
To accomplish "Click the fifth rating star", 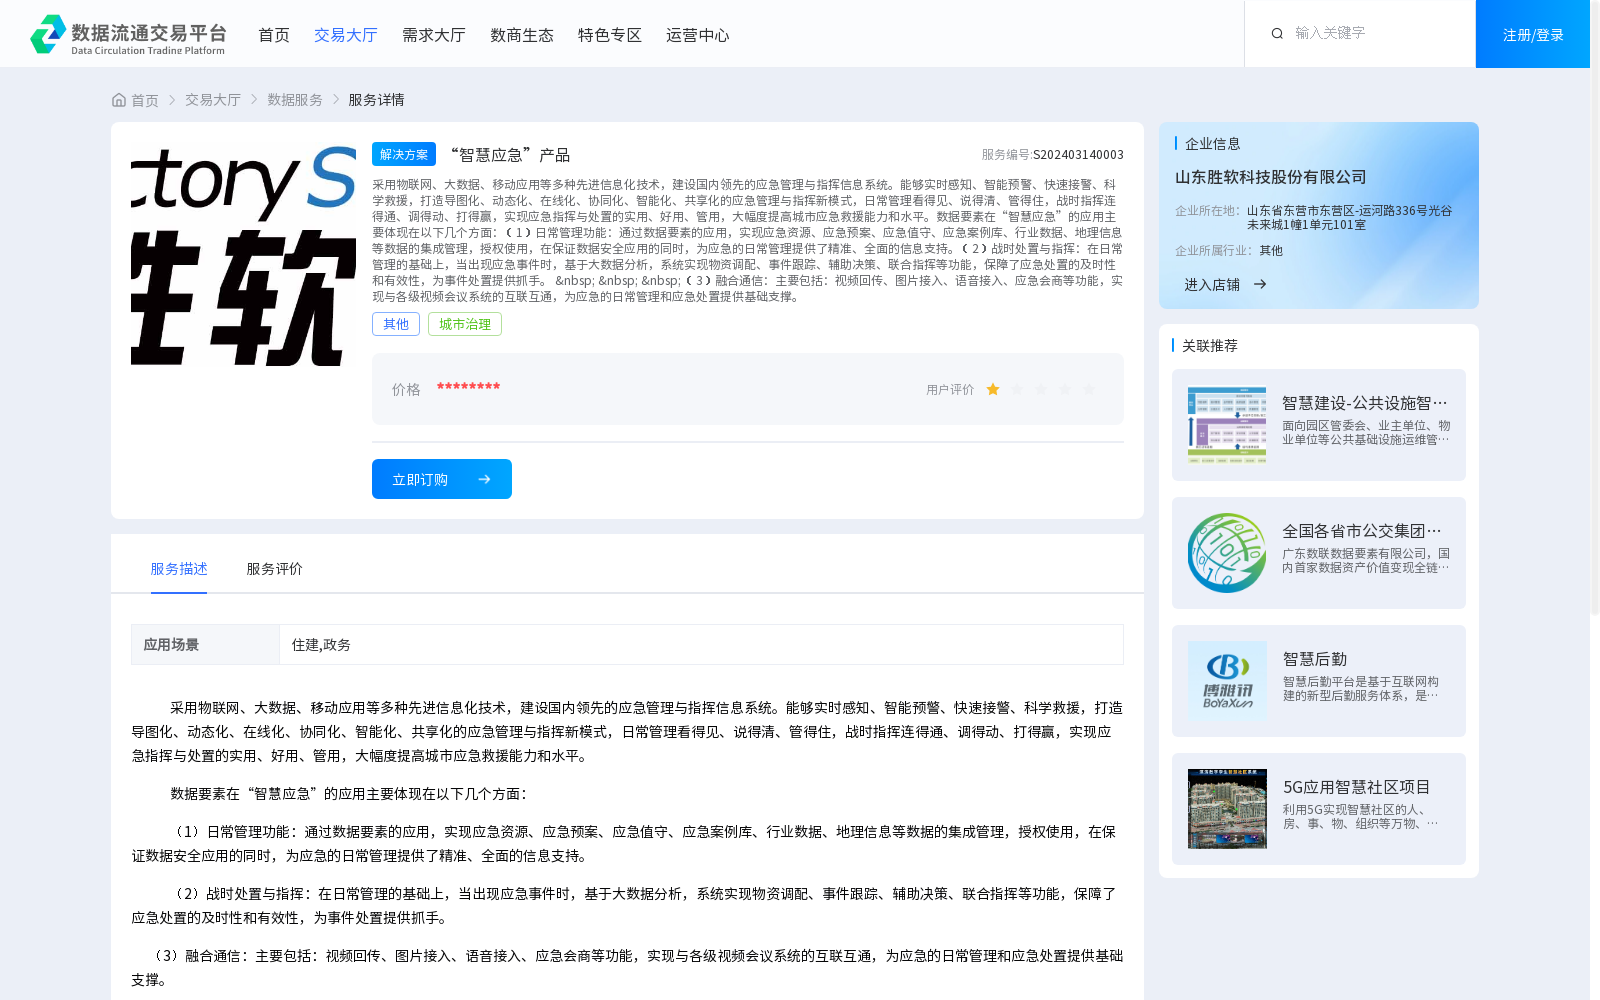I will (1089, 389).
